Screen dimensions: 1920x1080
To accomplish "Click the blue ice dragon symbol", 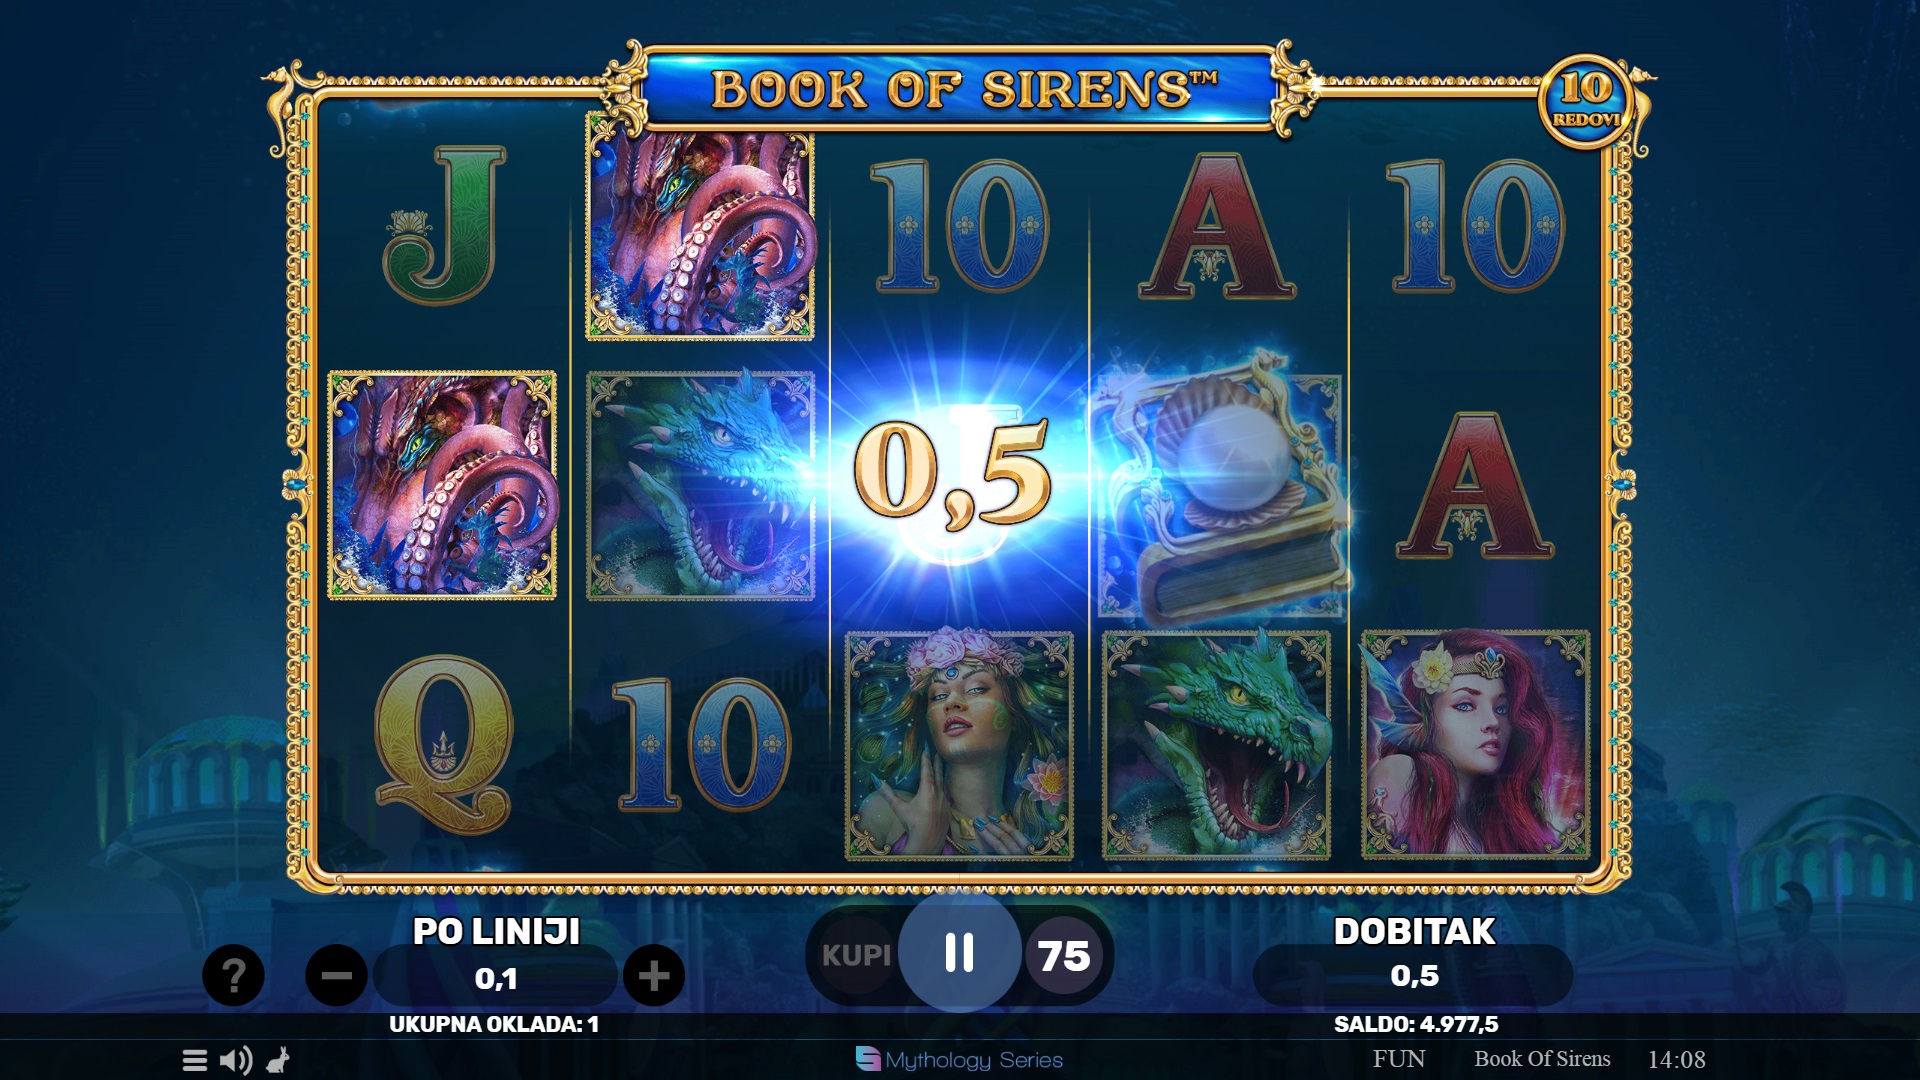I will tap(700, 485).
